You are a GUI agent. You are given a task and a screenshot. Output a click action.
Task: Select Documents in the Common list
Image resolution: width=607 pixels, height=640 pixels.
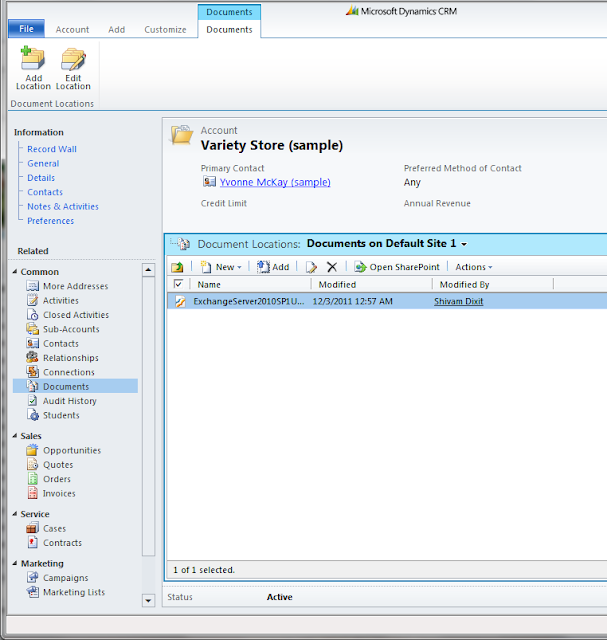pyautogui.click(x=75, y=386)
